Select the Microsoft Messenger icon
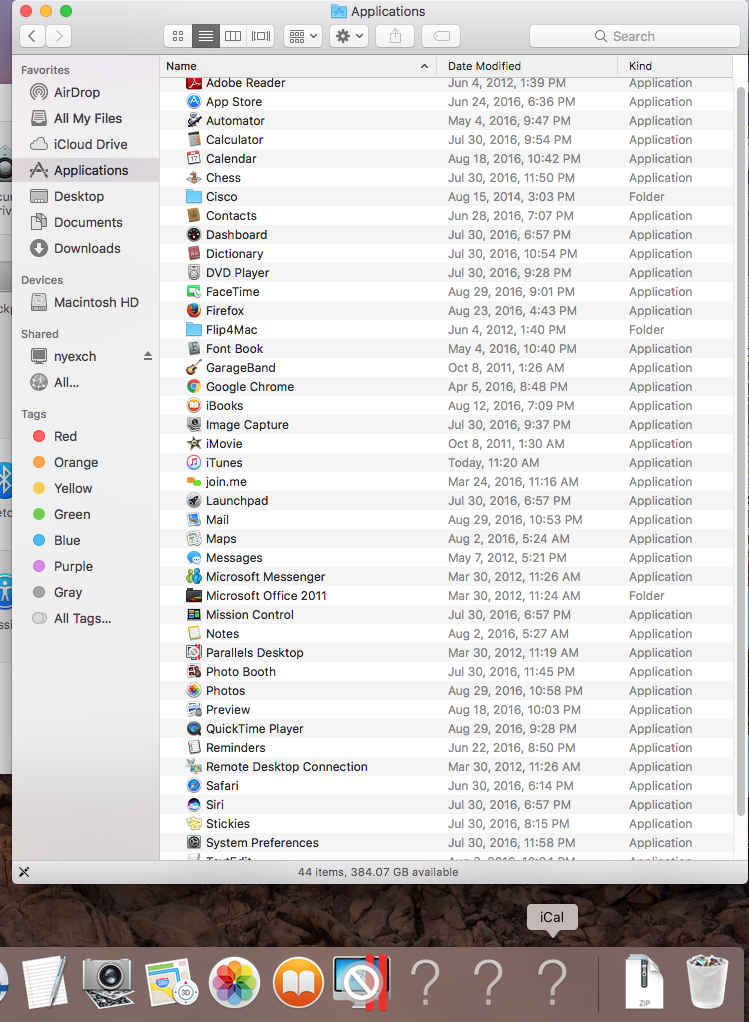 coord(194,576)
